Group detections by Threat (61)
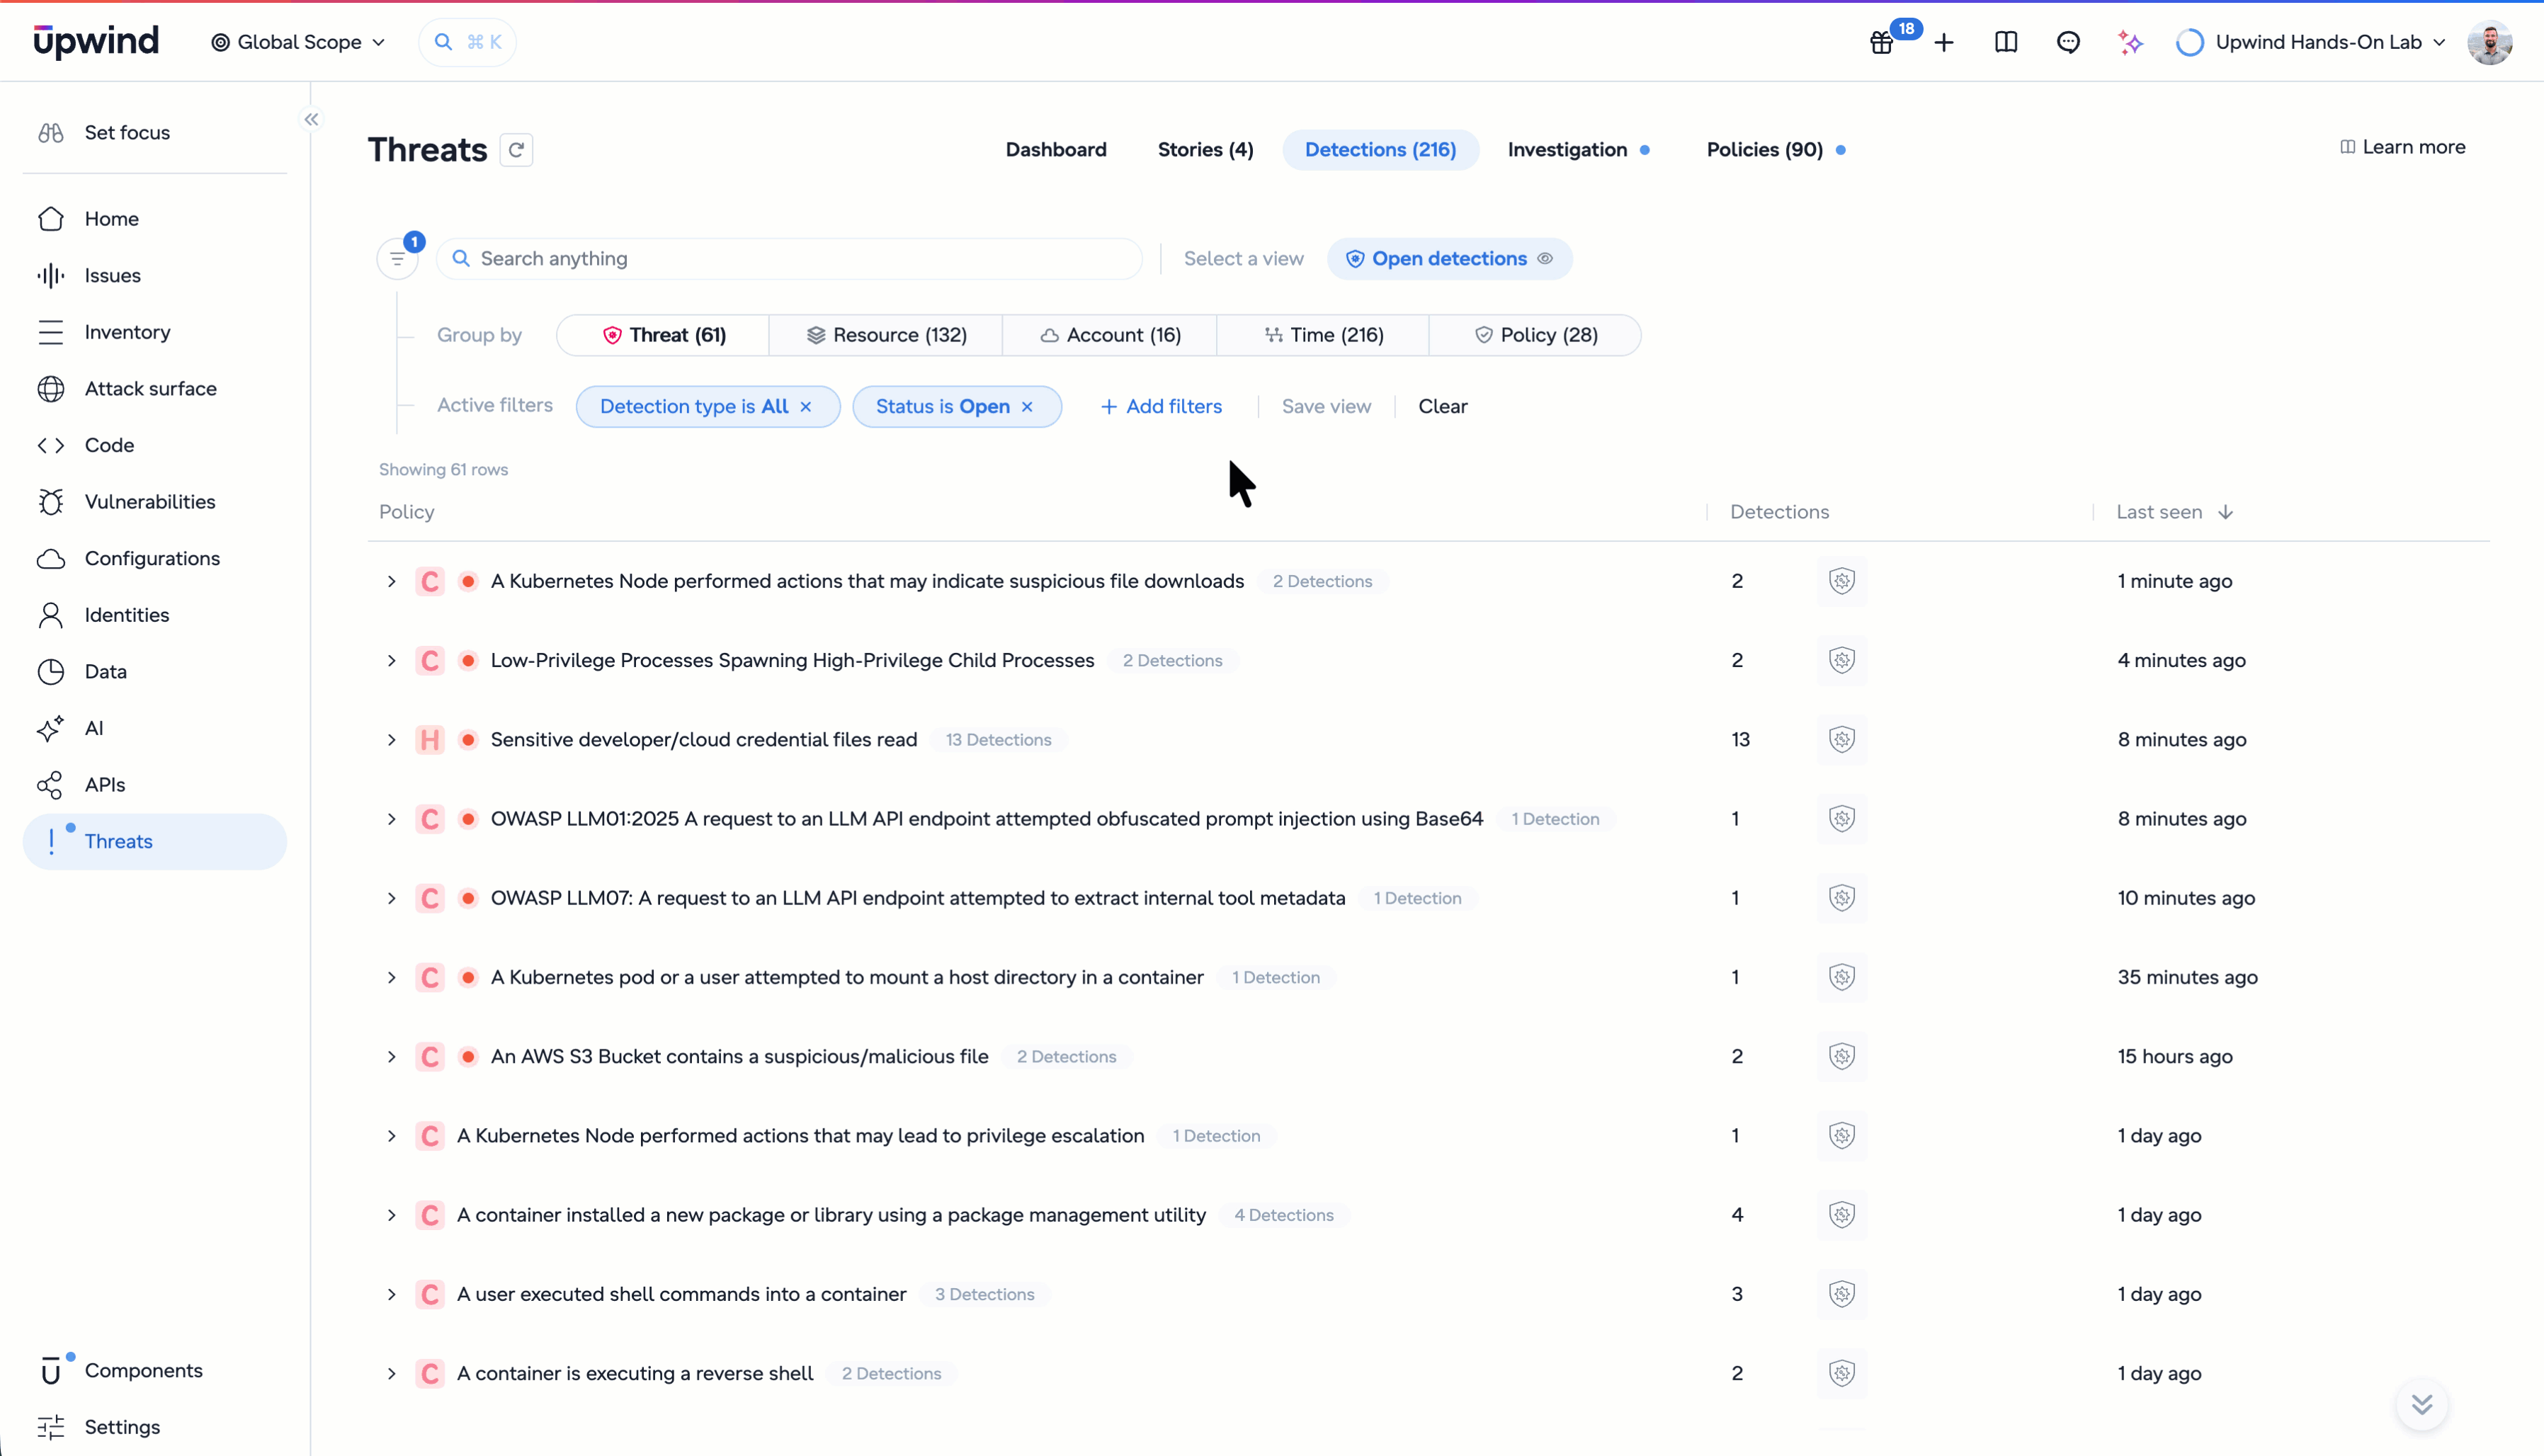Viewport: 2544px width, 1456px height. point(664,335)
